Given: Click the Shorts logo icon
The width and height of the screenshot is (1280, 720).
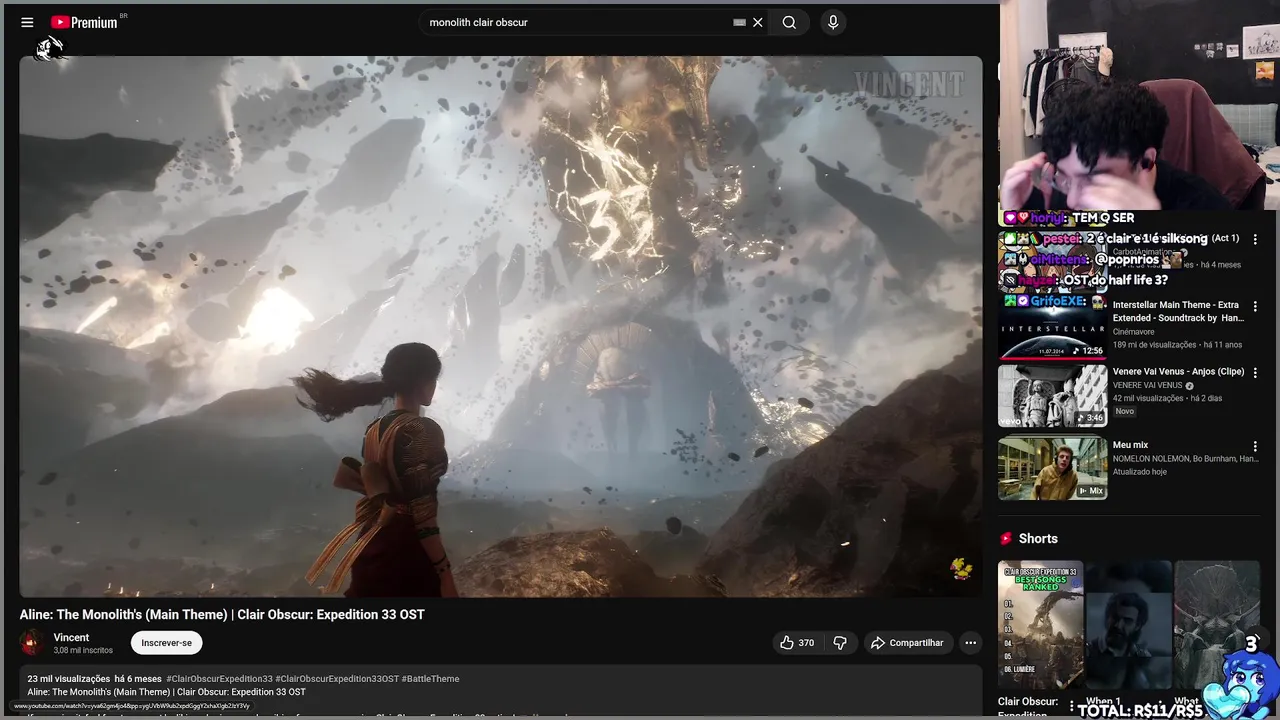Looking at the screenshot, I should pos(1006,538).
